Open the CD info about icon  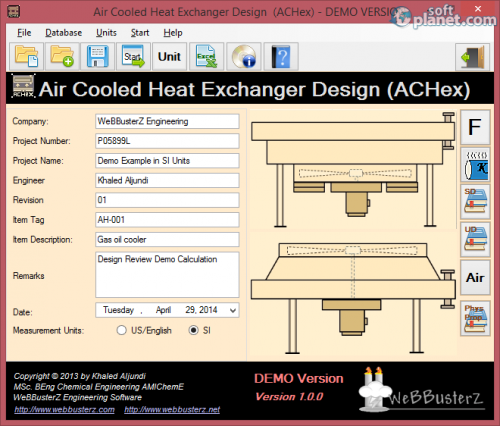click(x=243, y=56)
